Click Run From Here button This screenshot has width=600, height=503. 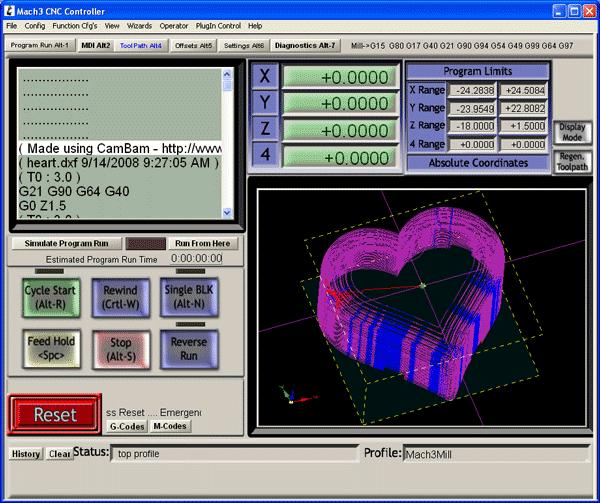pyautogui.click(x=203, y=244)
